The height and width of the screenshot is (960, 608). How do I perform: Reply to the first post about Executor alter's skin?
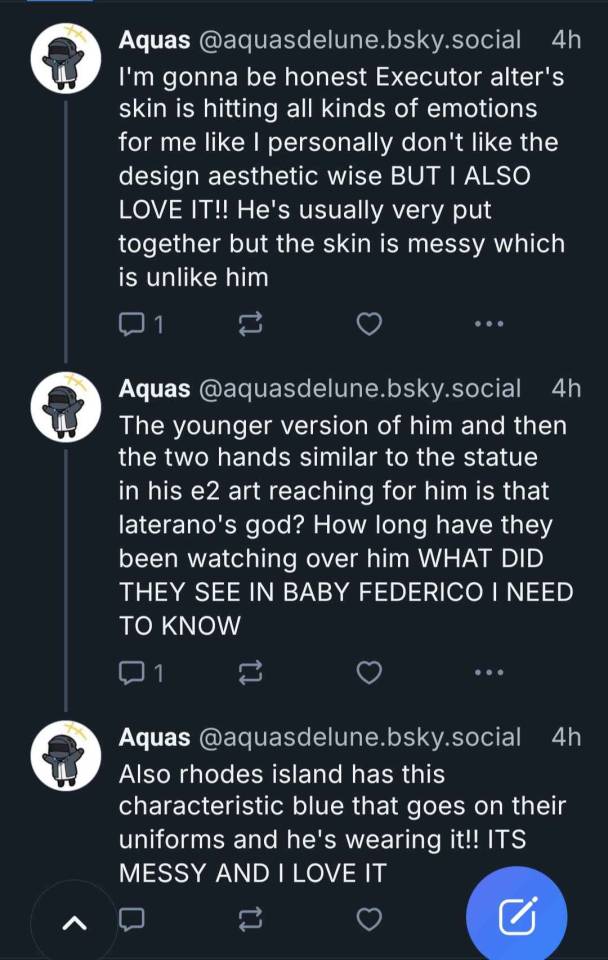133,324
